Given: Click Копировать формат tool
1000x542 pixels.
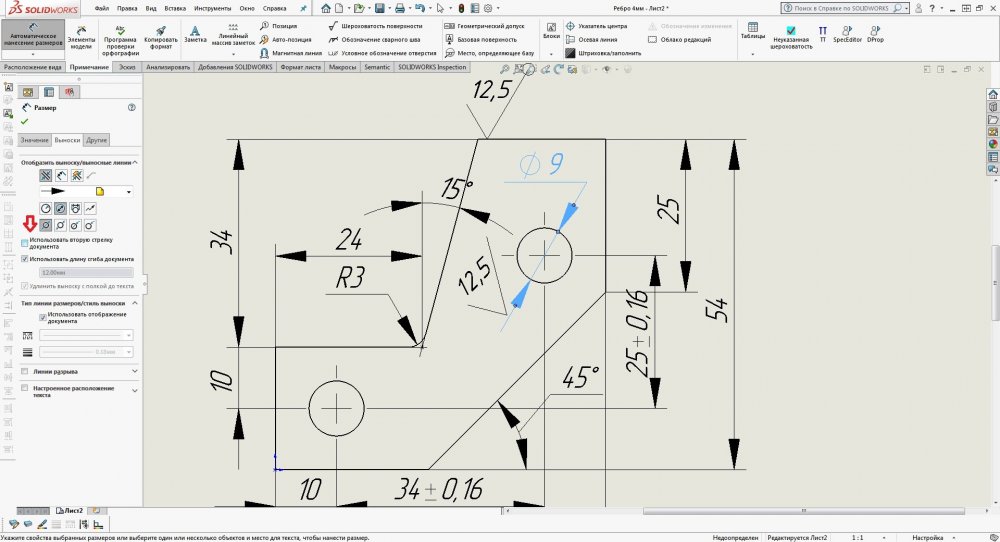Looking at the screenshot, I should pyautogui.click(x=161, y=38).
